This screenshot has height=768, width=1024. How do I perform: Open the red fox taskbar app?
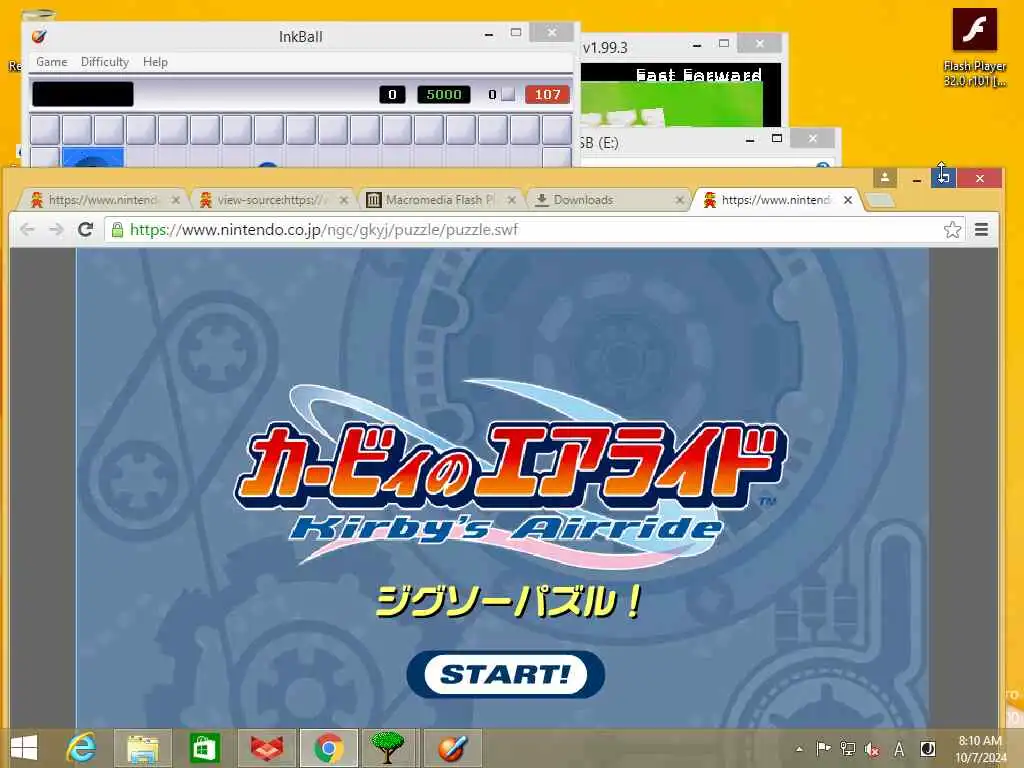(266, 748)
